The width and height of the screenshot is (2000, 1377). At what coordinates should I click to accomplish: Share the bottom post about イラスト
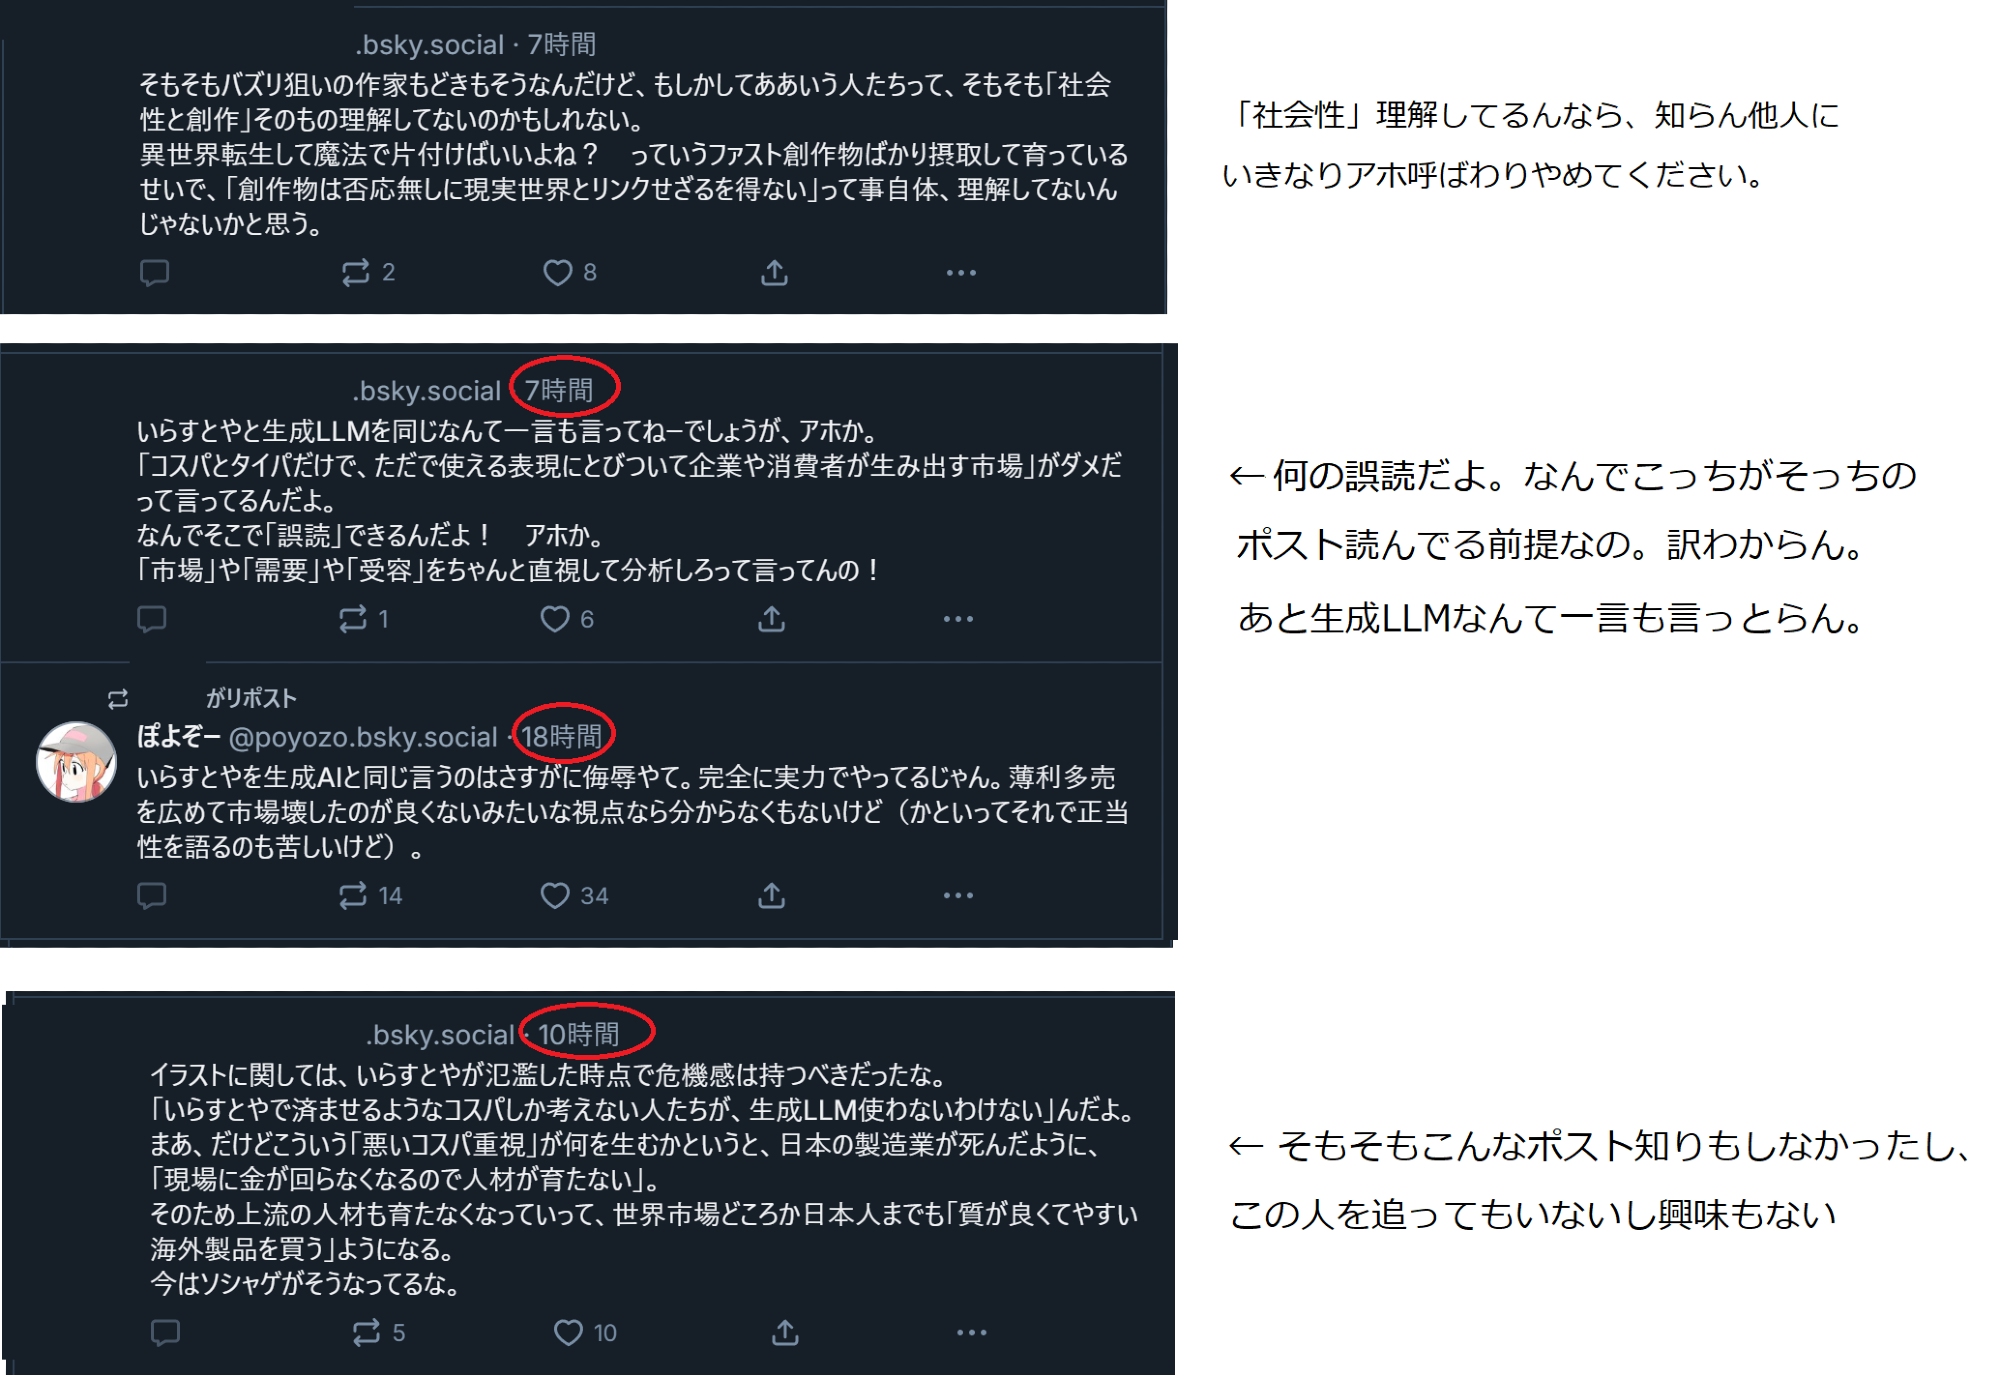pyautogui.click(x=785, y=1332)
